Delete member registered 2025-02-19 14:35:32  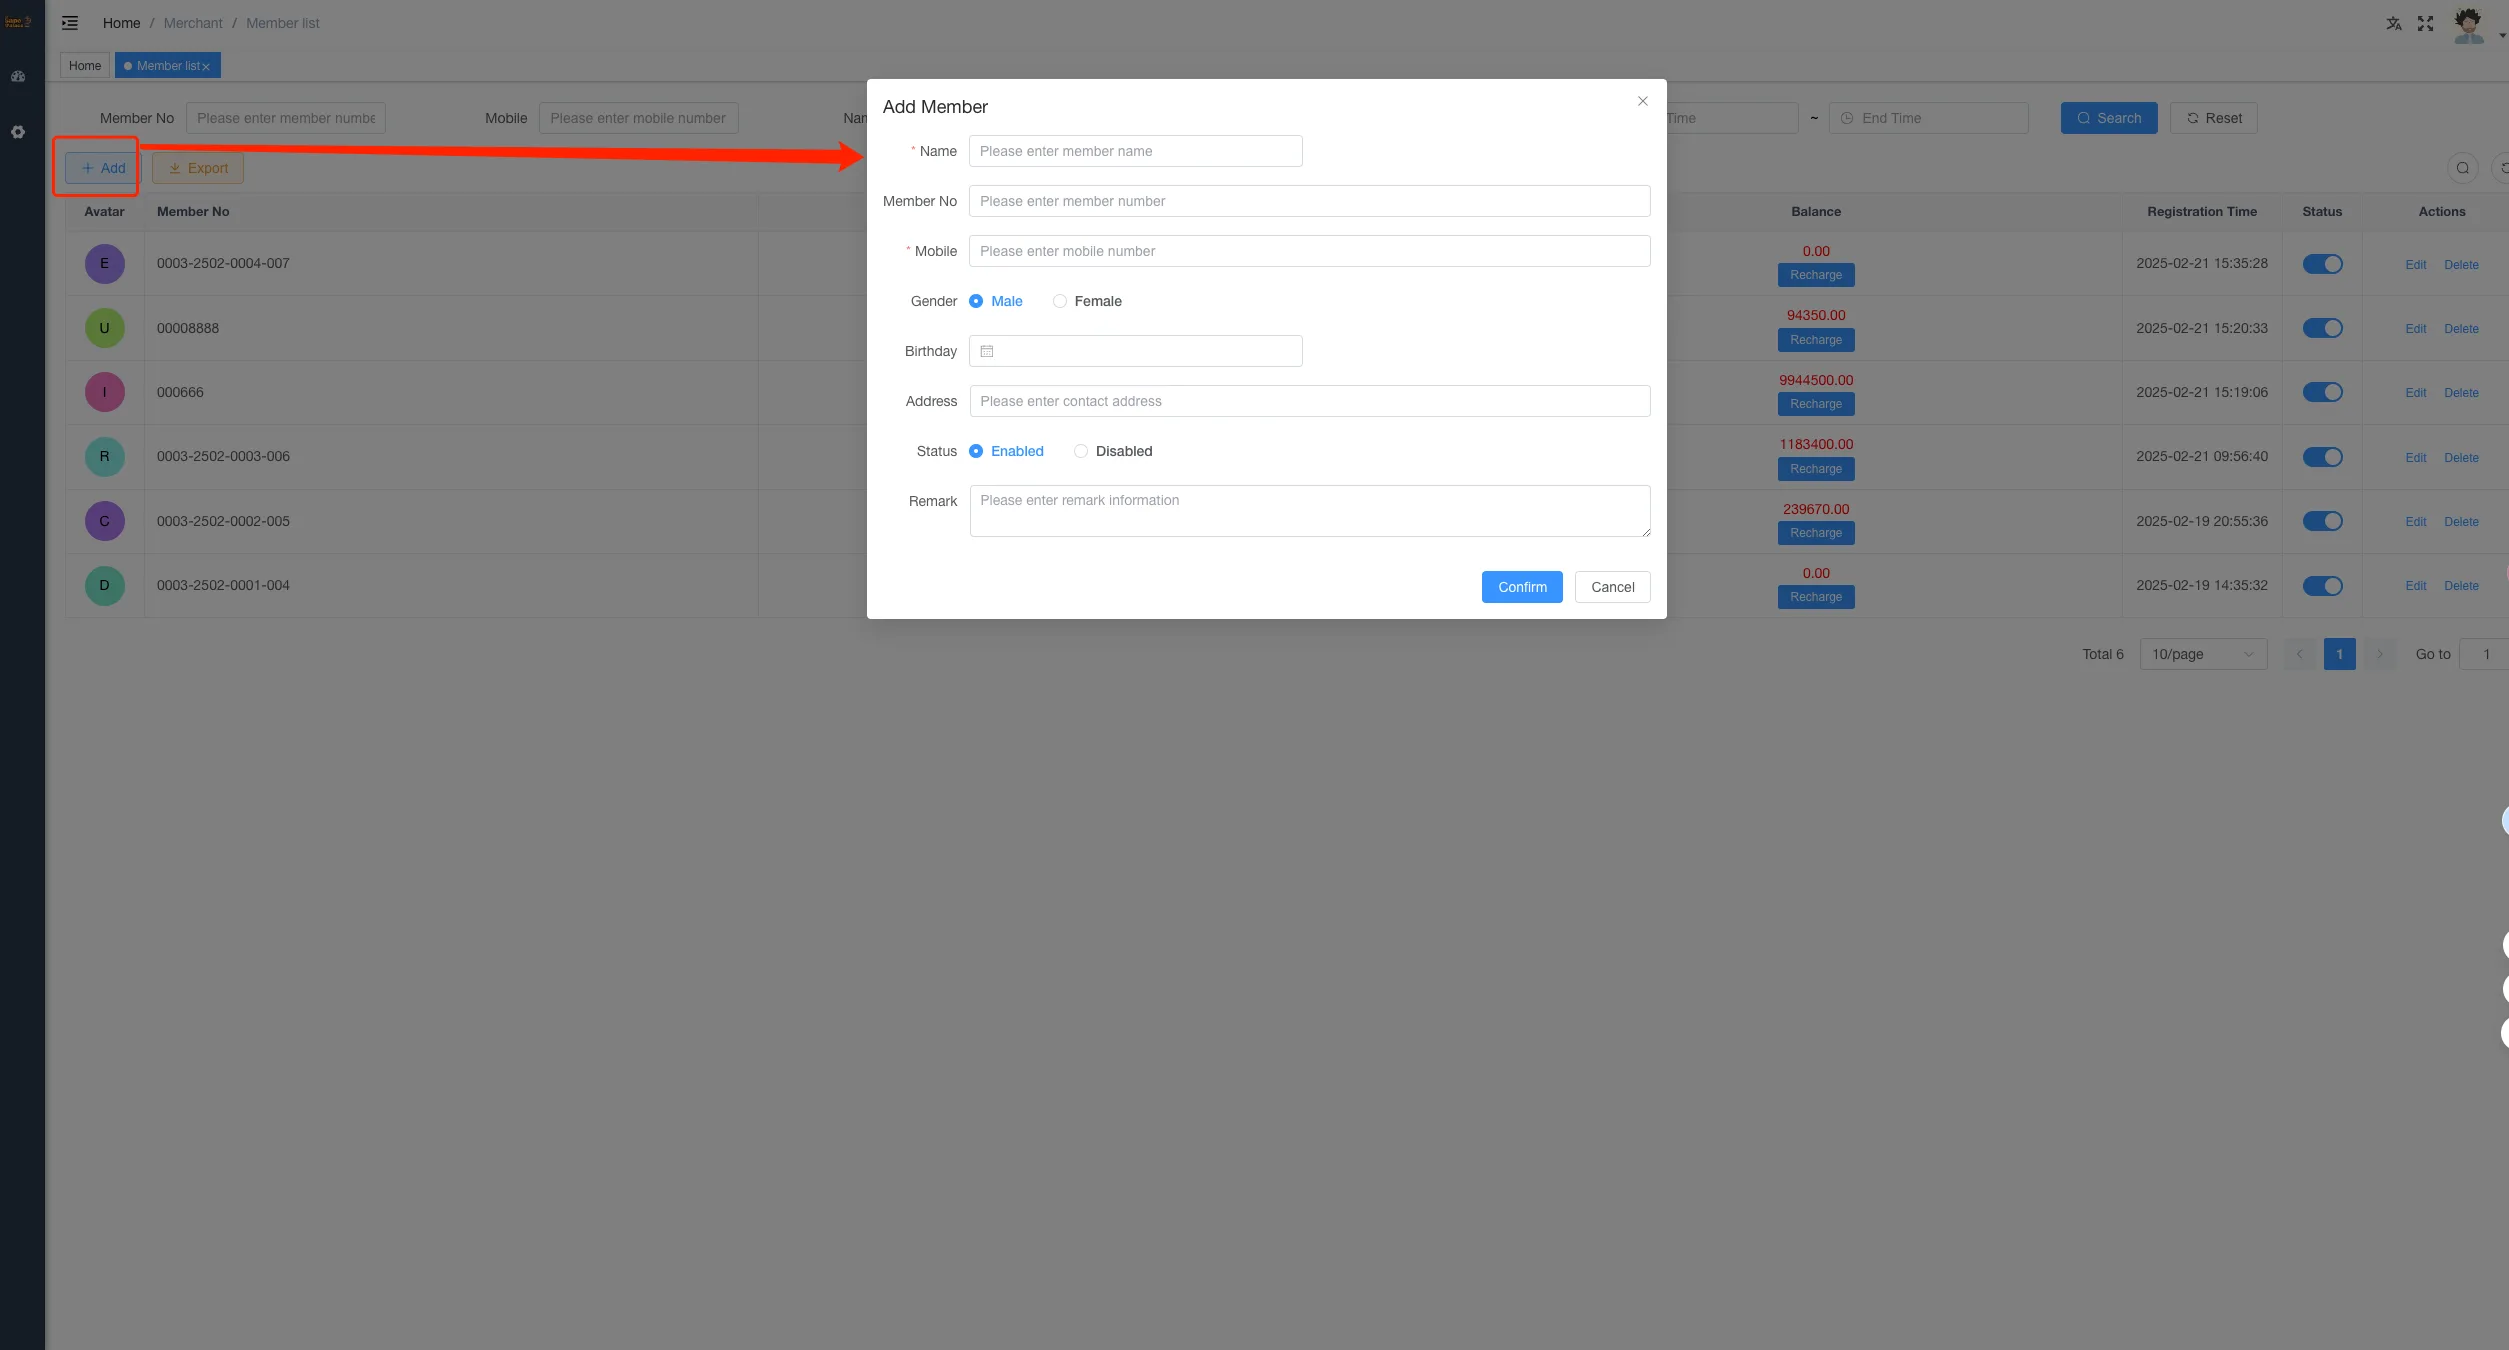(2461, 586)
